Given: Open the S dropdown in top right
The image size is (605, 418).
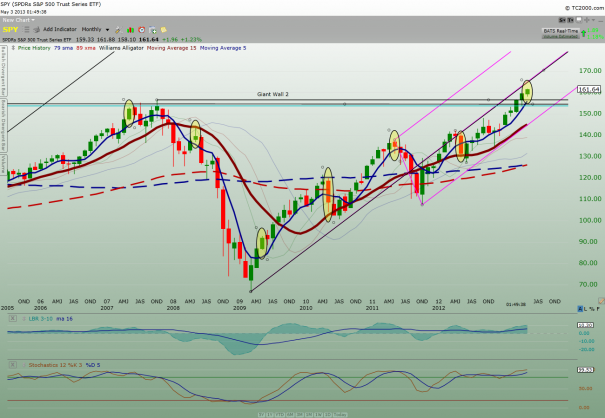Looking at the screenshot, I should pyautogui.click(x=562, y=20).
